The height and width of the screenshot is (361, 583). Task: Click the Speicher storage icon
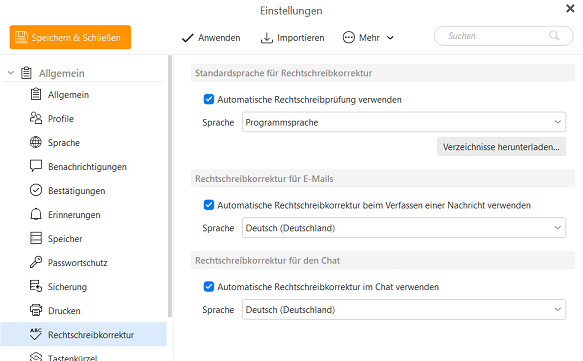(x=36, y=238)
